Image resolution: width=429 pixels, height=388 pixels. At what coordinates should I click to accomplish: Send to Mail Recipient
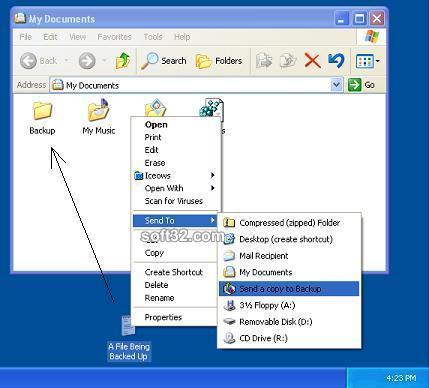[x=289, y=256]
